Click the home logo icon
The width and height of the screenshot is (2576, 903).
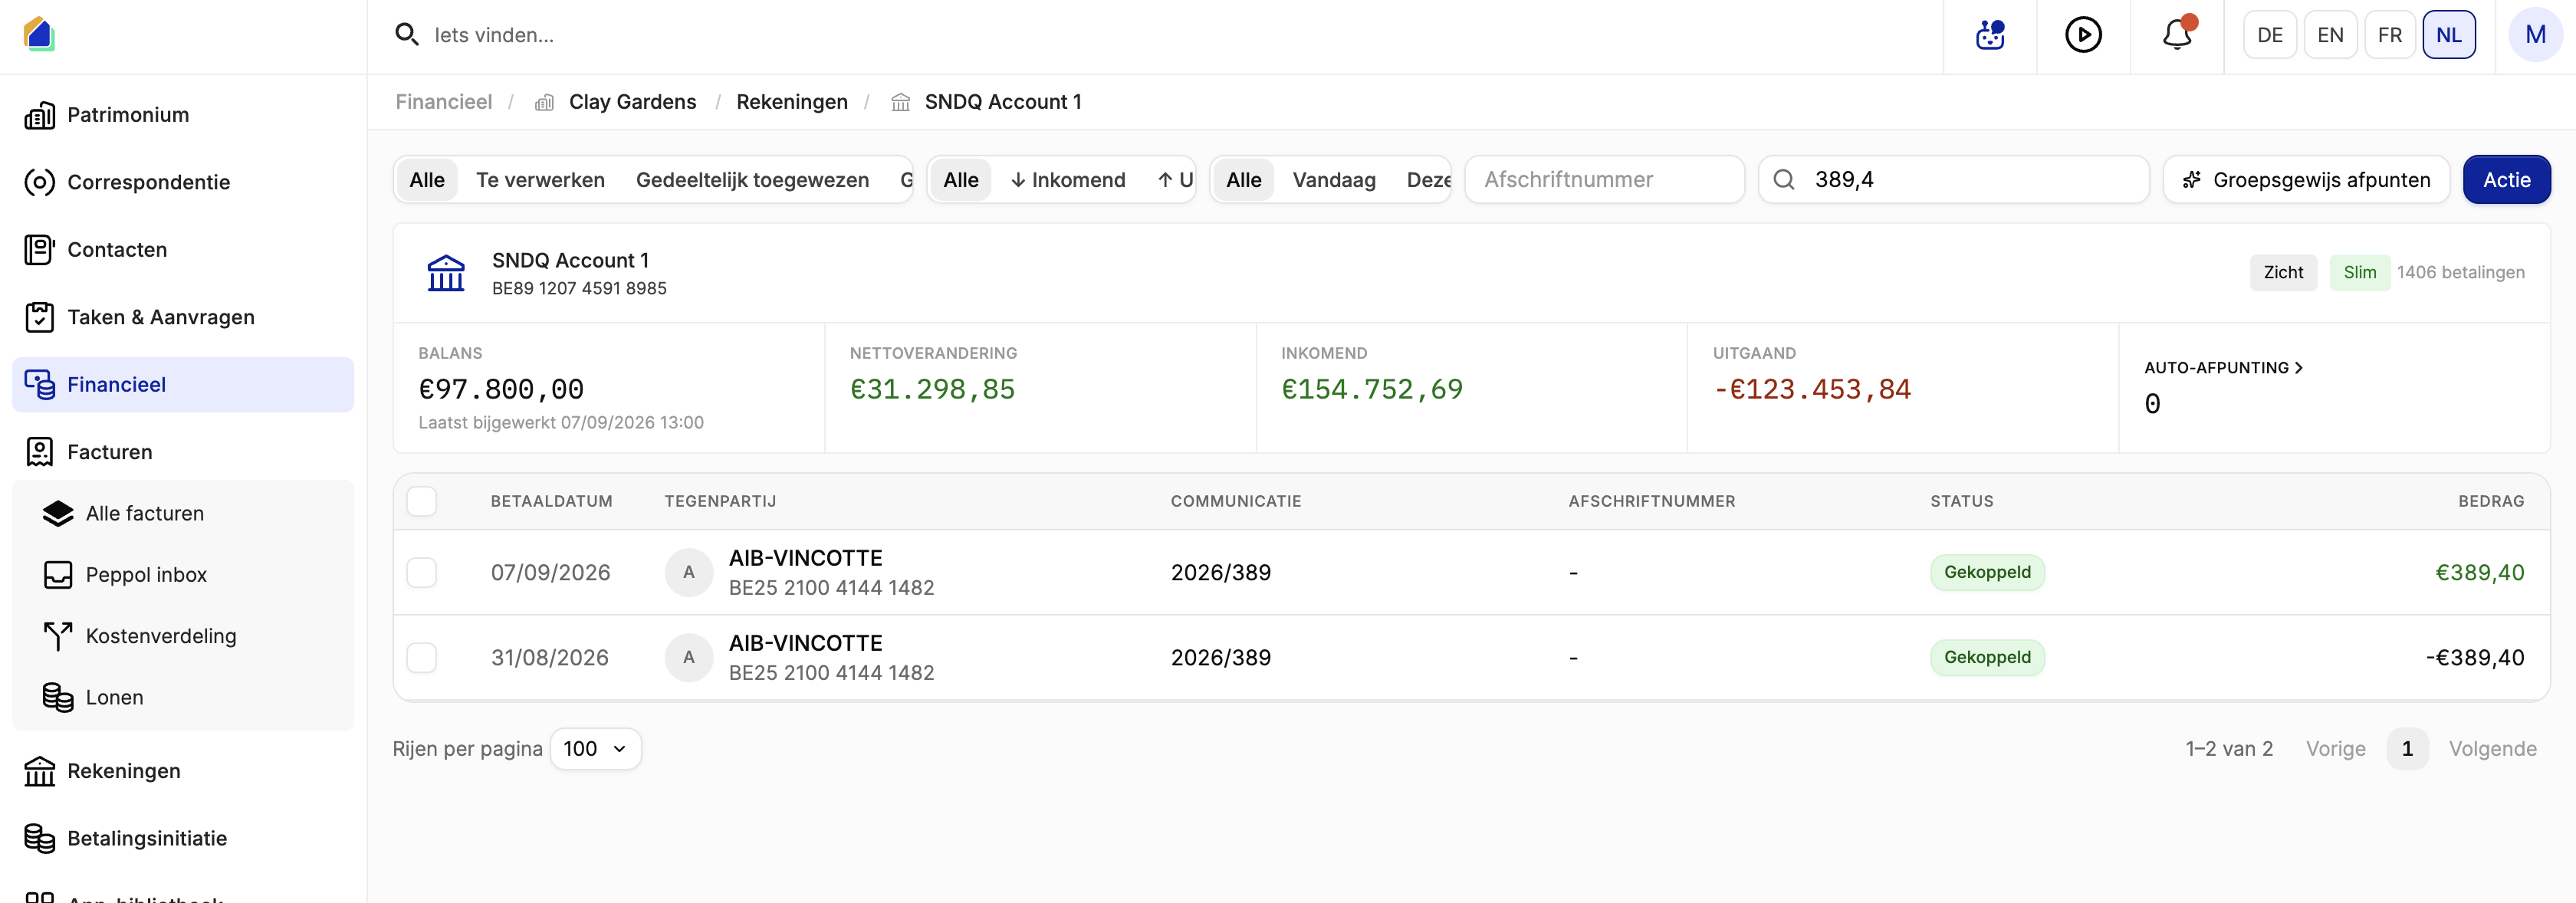tap(39, 34)
